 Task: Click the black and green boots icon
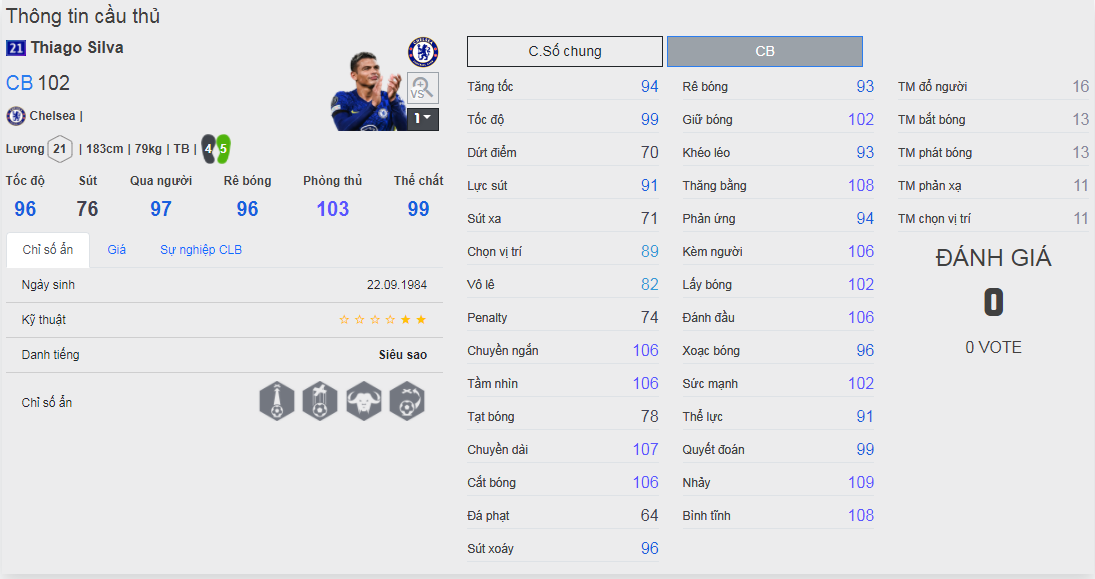[215, 149]
